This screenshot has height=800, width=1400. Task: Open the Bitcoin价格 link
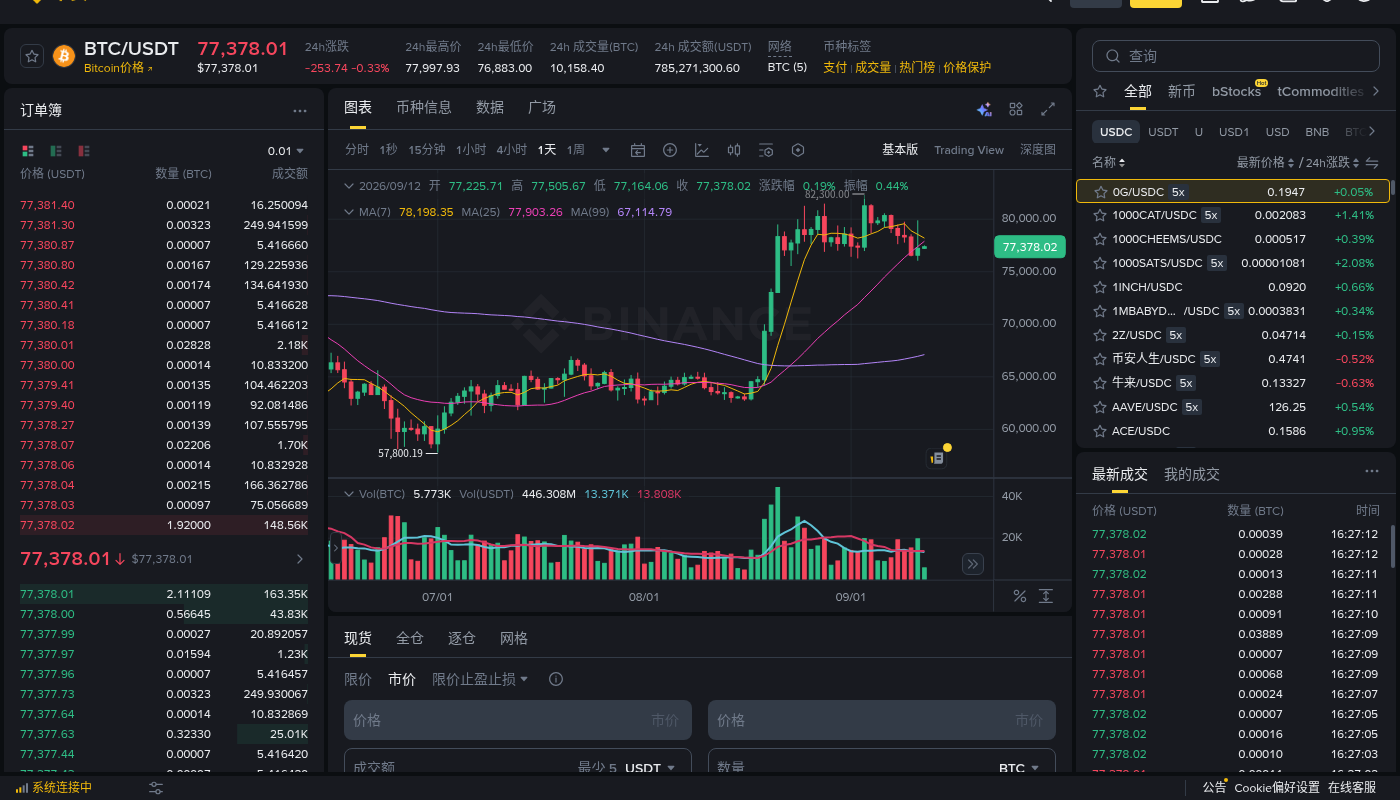click(118, 68)
